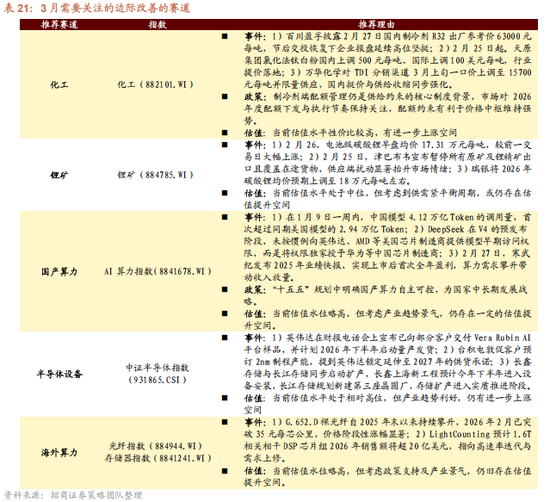
Task: Click the index text '光纤指数（884944.WI）'
Action: 156,446
